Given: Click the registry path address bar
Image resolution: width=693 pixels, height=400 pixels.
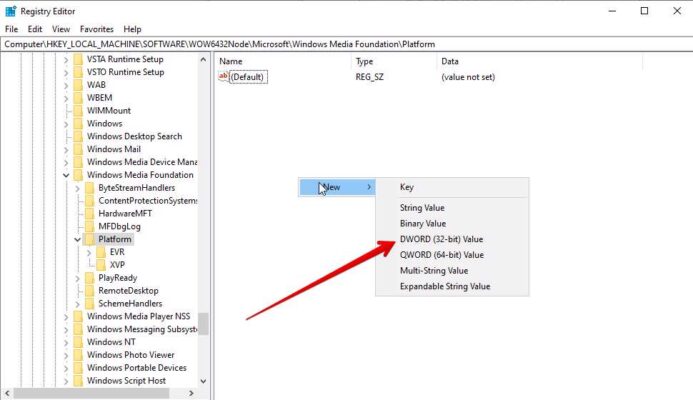Looking at the screenshot, I should tap(346, 44).
